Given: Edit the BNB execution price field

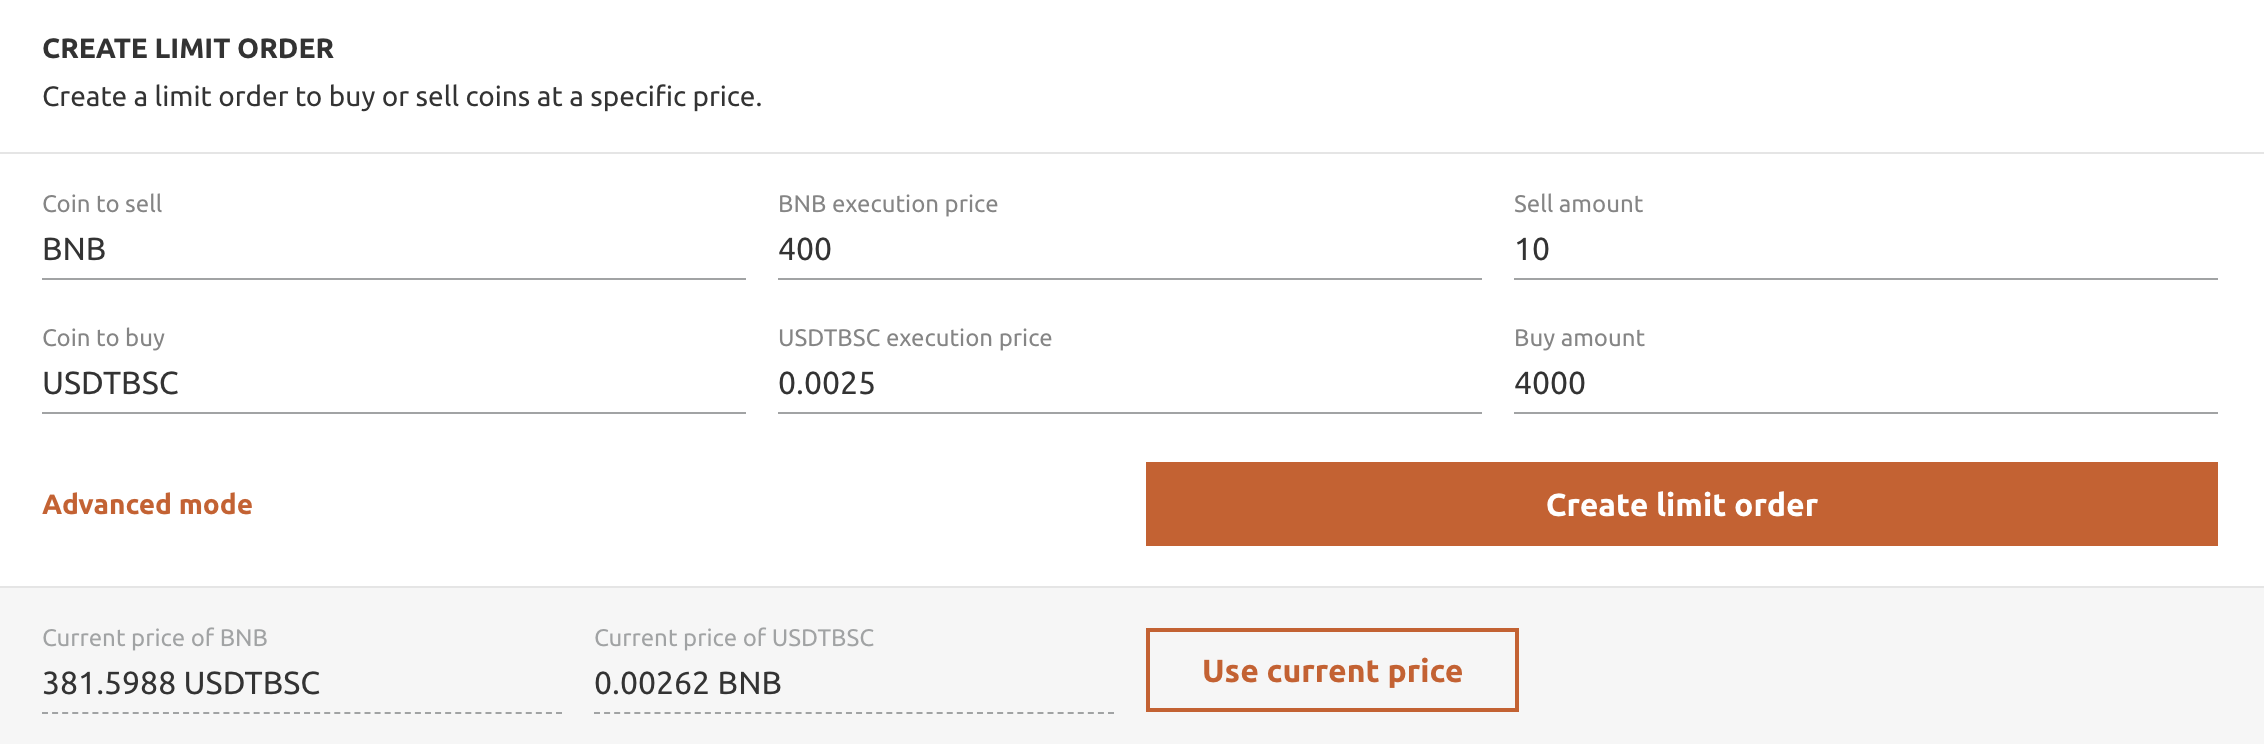Looking at the screenshot, I should pos(1130,249).
